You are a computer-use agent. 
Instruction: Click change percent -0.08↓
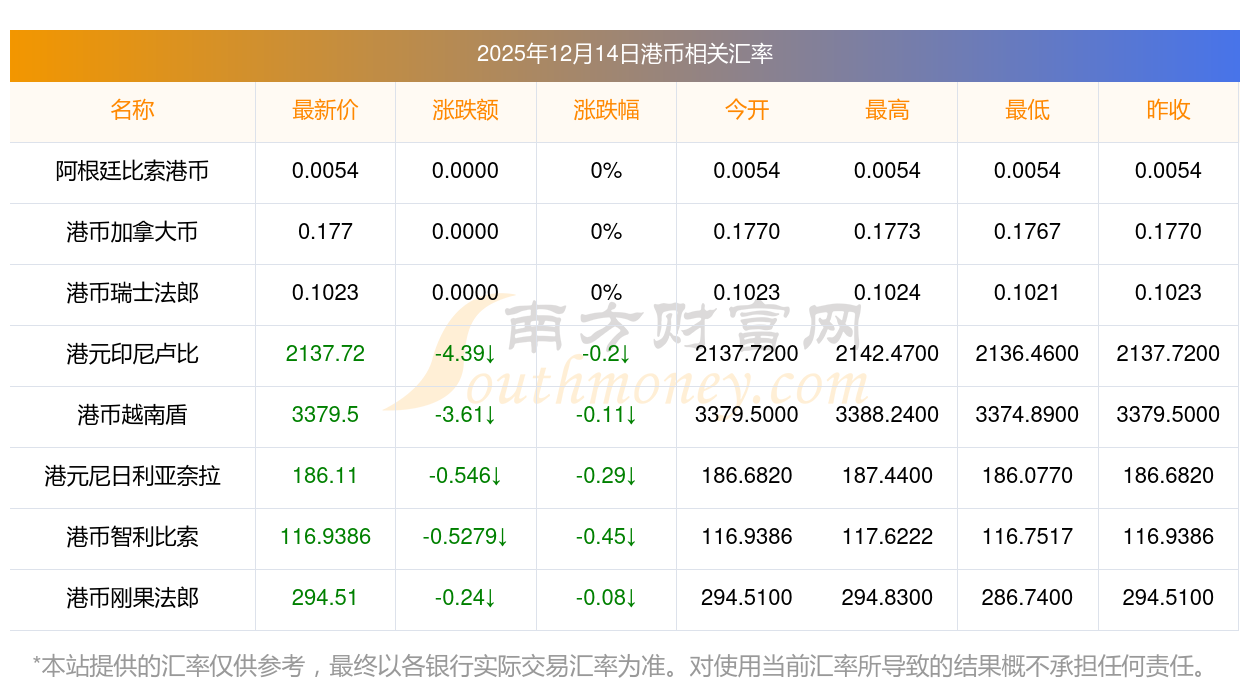click(x=606, y=598)
